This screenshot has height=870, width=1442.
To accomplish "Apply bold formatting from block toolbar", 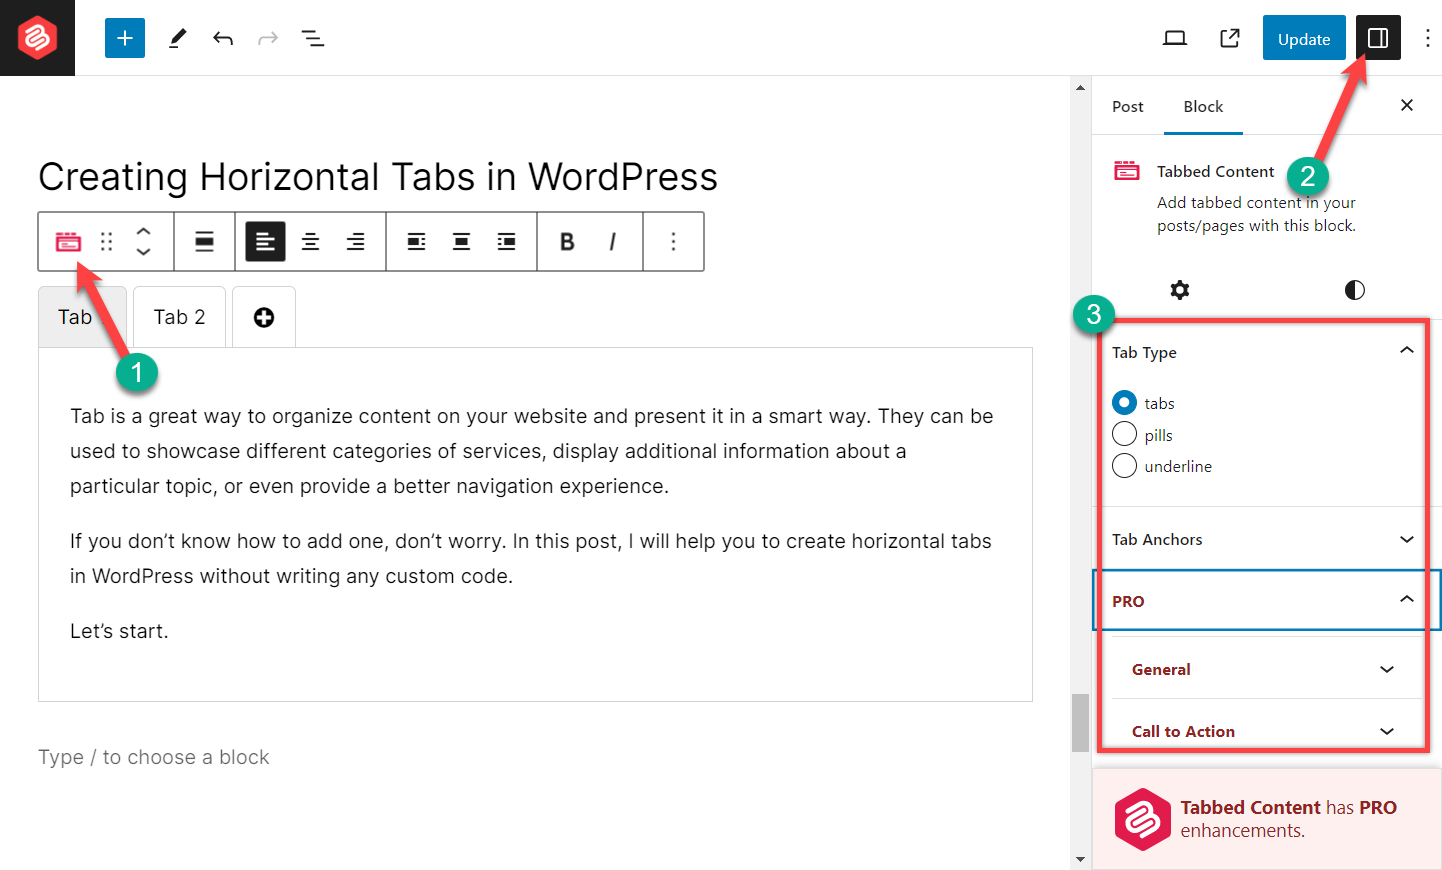I will point(567,241).
